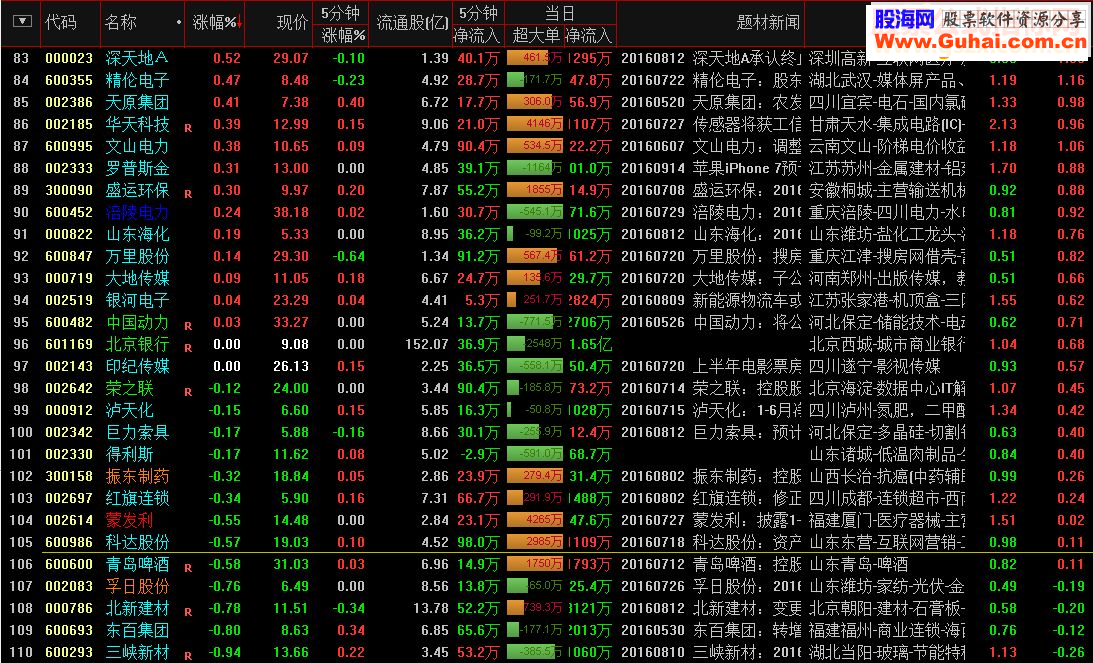Select 孚日股份 stock name

(137, 586)
